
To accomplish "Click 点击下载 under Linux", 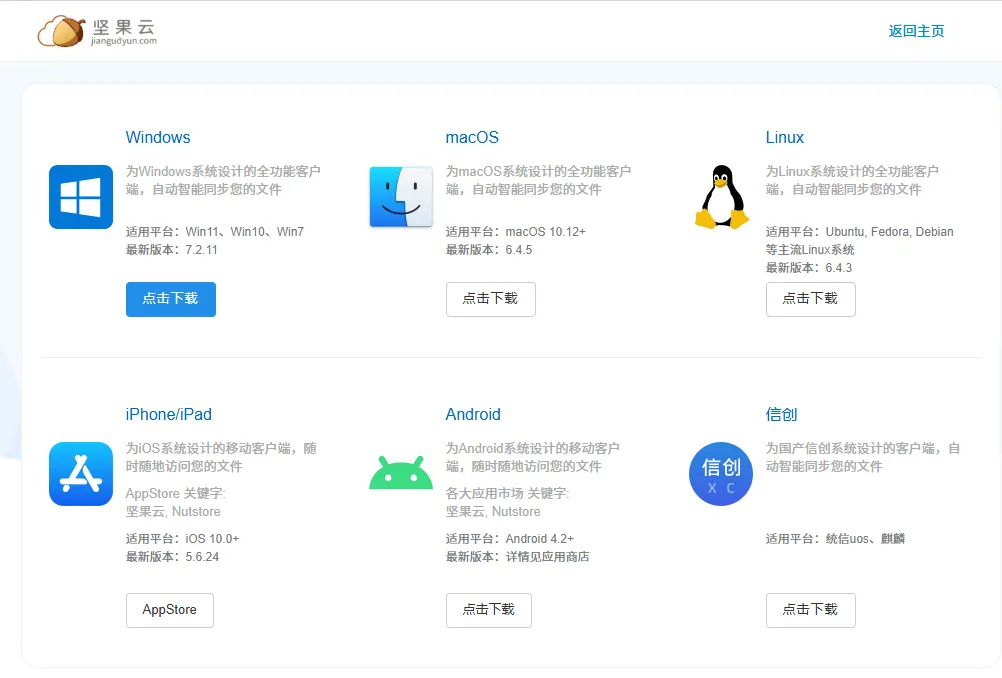I will [811, 299].
